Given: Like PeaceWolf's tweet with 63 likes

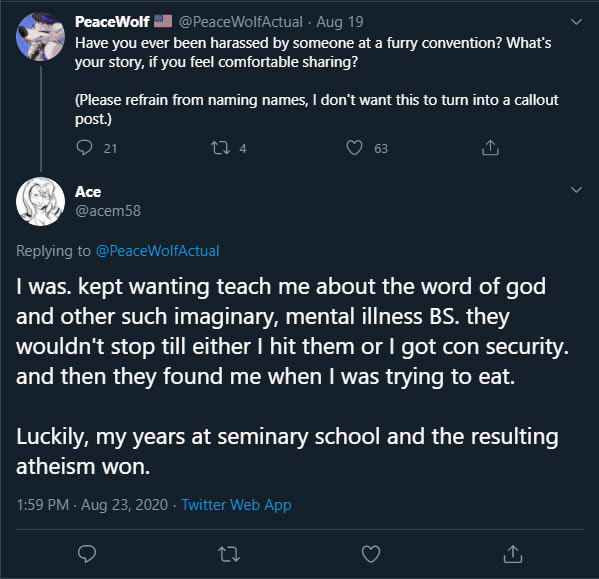Looking at the screenshot, I should point(354,148).
